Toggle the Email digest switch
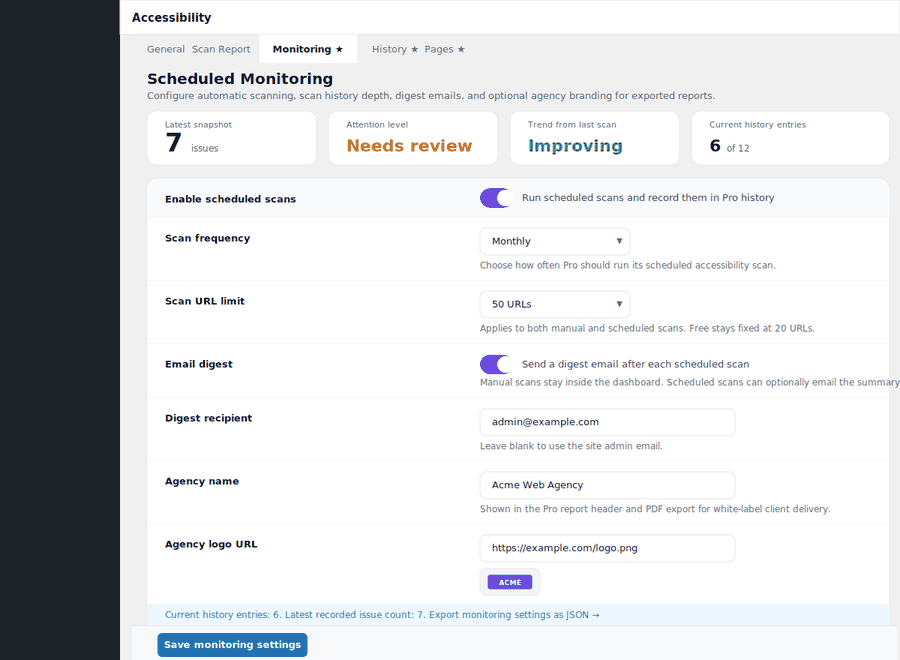 click(x=496, y=364)
